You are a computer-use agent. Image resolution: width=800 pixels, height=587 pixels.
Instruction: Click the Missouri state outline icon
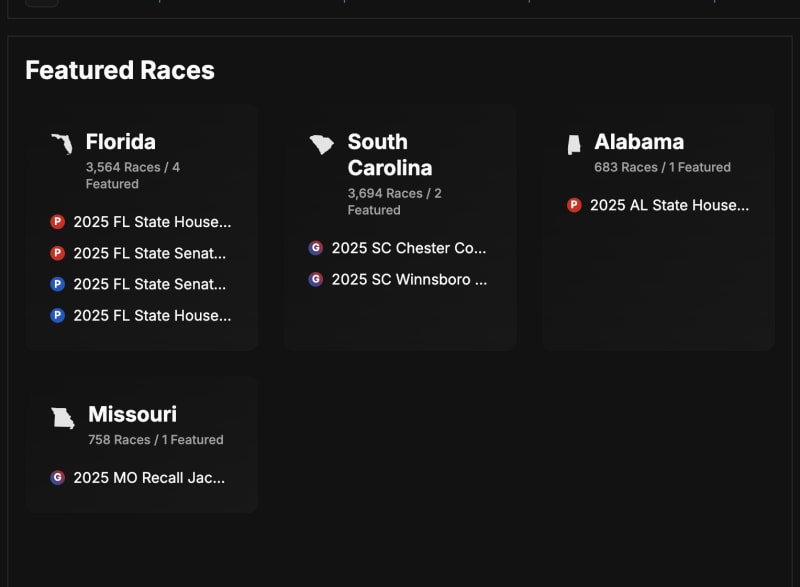63,418
